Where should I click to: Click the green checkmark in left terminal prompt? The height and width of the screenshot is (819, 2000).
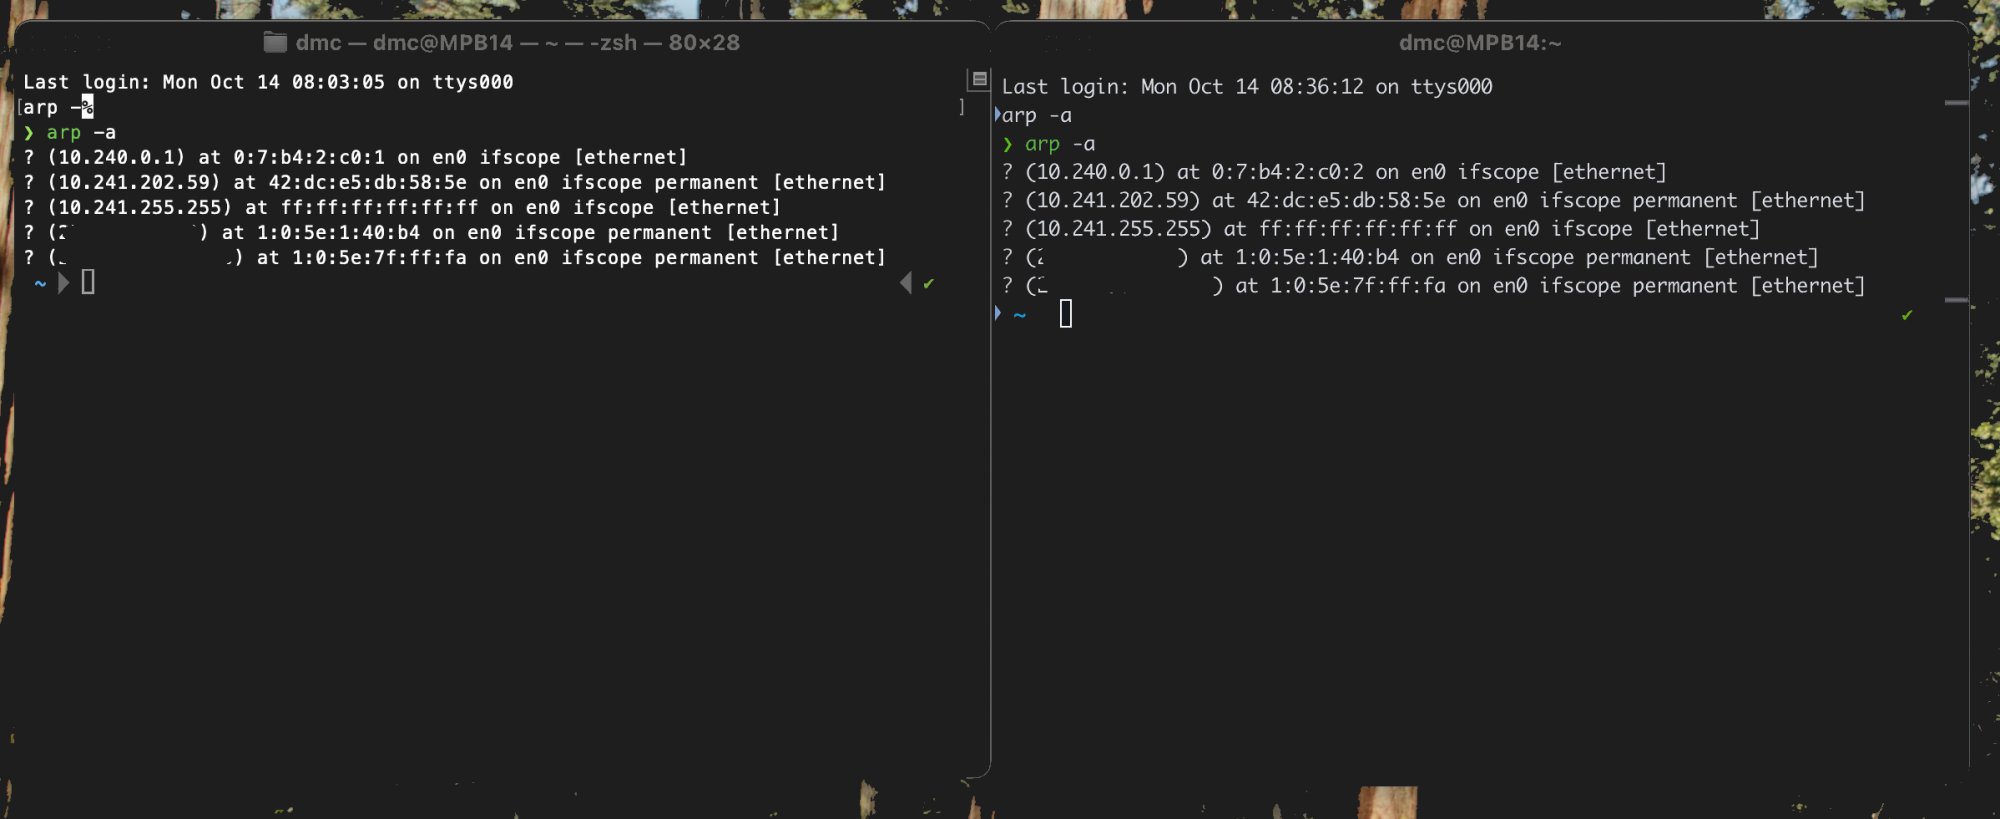(x=929, y=284)
